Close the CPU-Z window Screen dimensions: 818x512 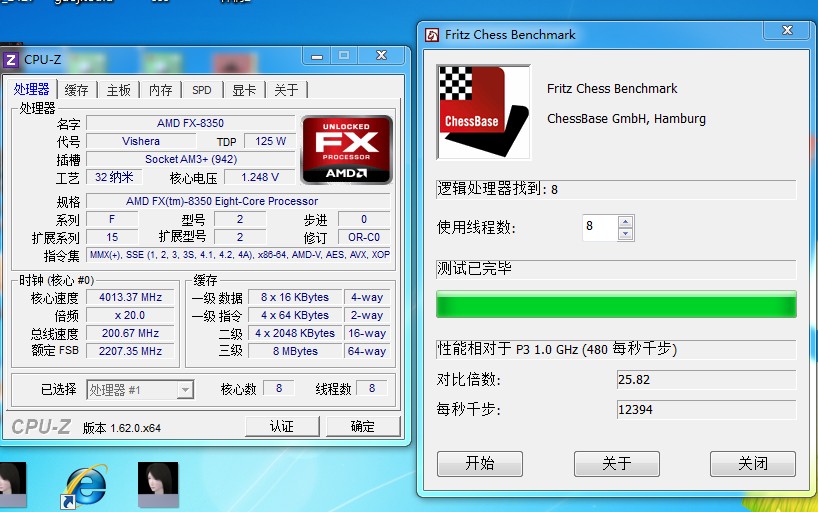coord(381,55)
